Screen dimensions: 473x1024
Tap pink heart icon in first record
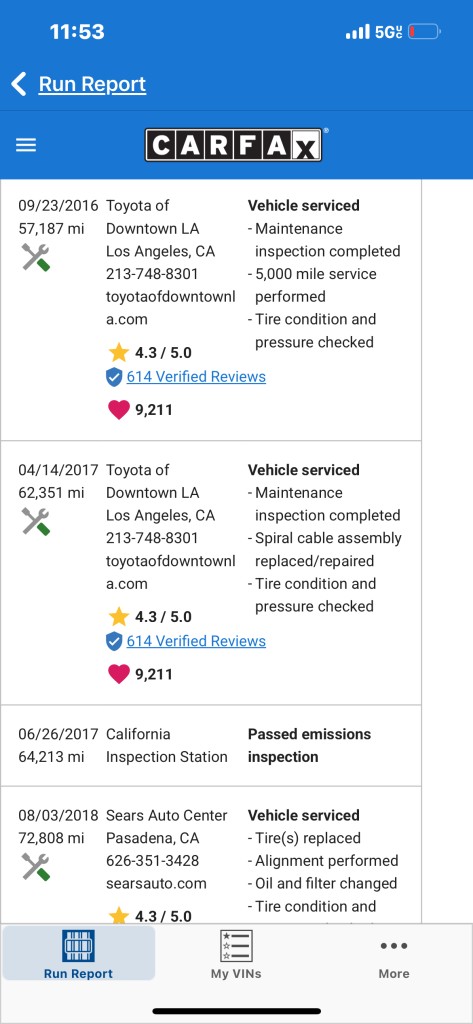pos(118,410)
